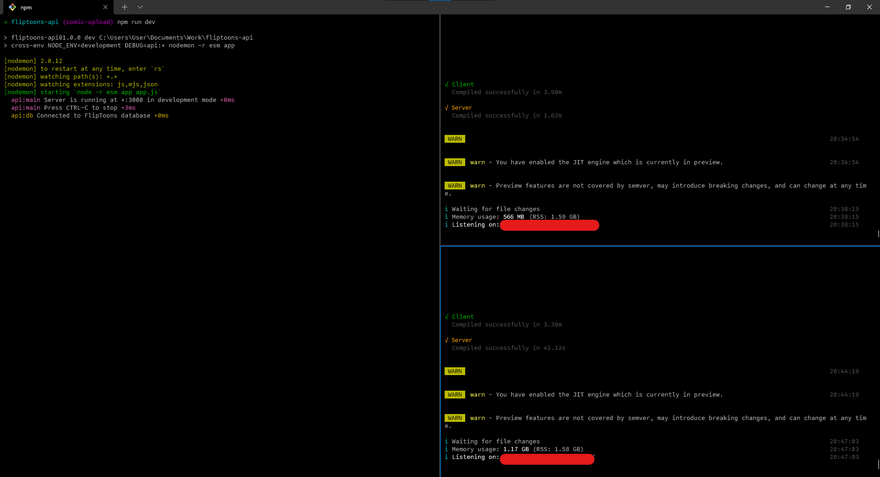This screenshot has width=880, height=477.
Task: Click the redacted Listening URL in bottom-right pane
Action: [x=547, y=458]
